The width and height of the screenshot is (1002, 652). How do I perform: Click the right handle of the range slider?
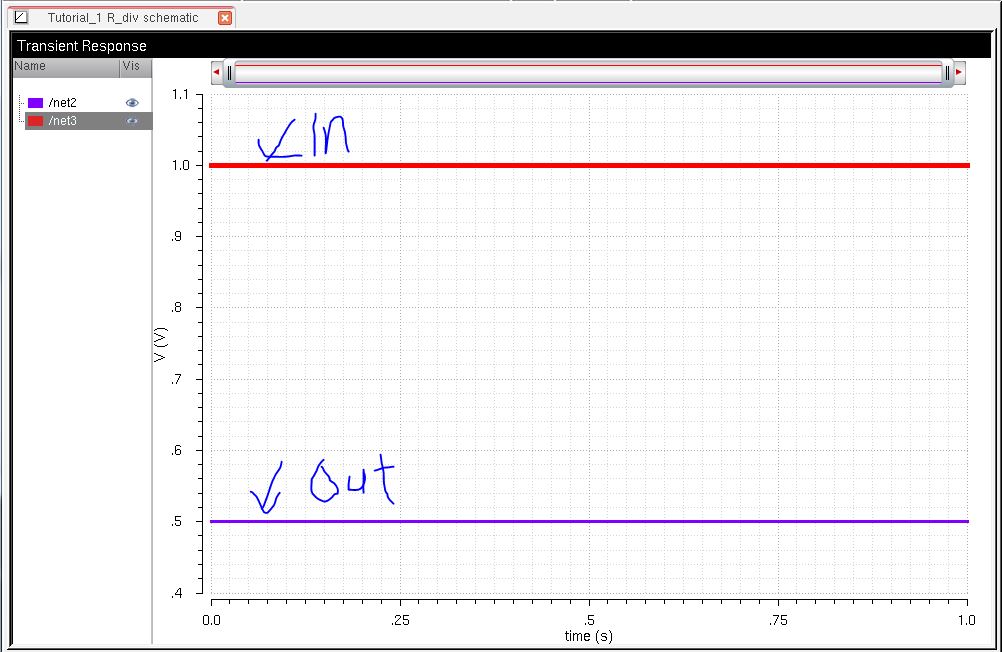click(x=947, y=73)
